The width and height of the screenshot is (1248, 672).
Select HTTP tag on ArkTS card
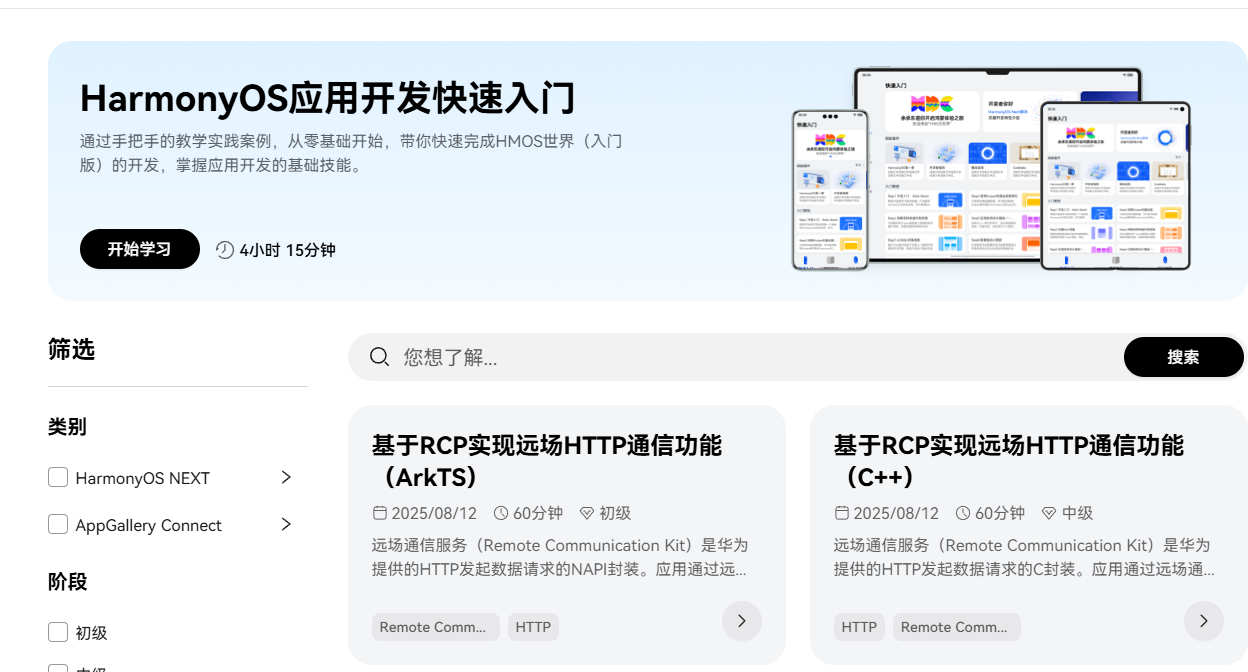coord(533,627)
